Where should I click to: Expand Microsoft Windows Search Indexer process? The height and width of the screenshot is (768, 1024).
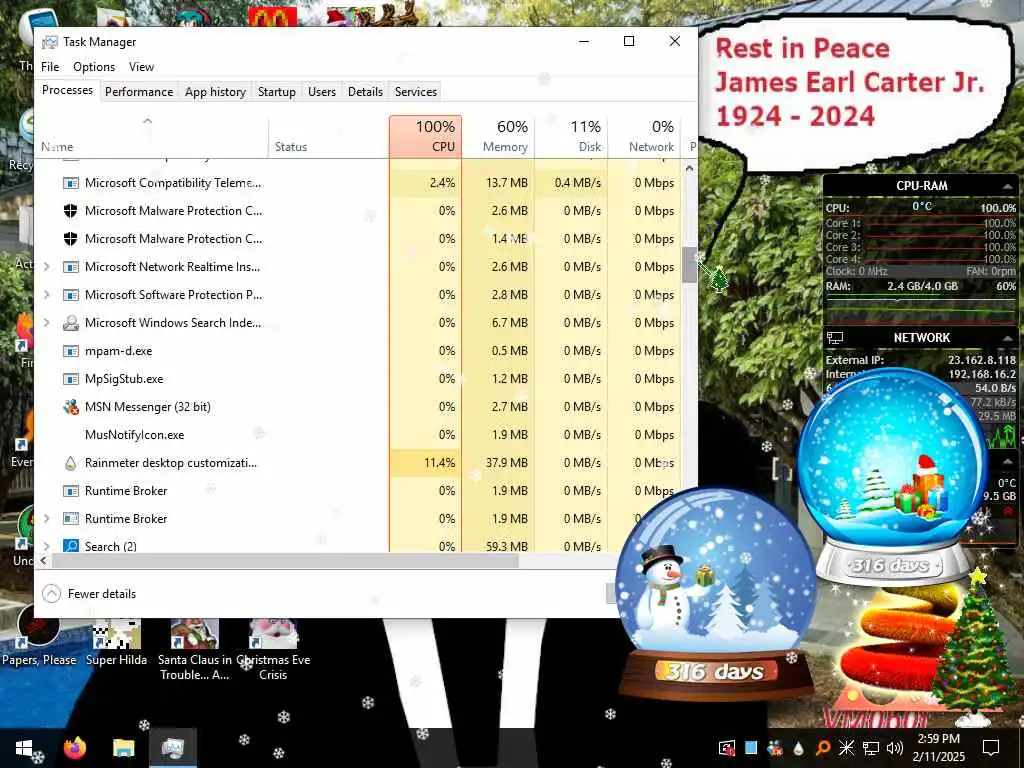(46, 323)
